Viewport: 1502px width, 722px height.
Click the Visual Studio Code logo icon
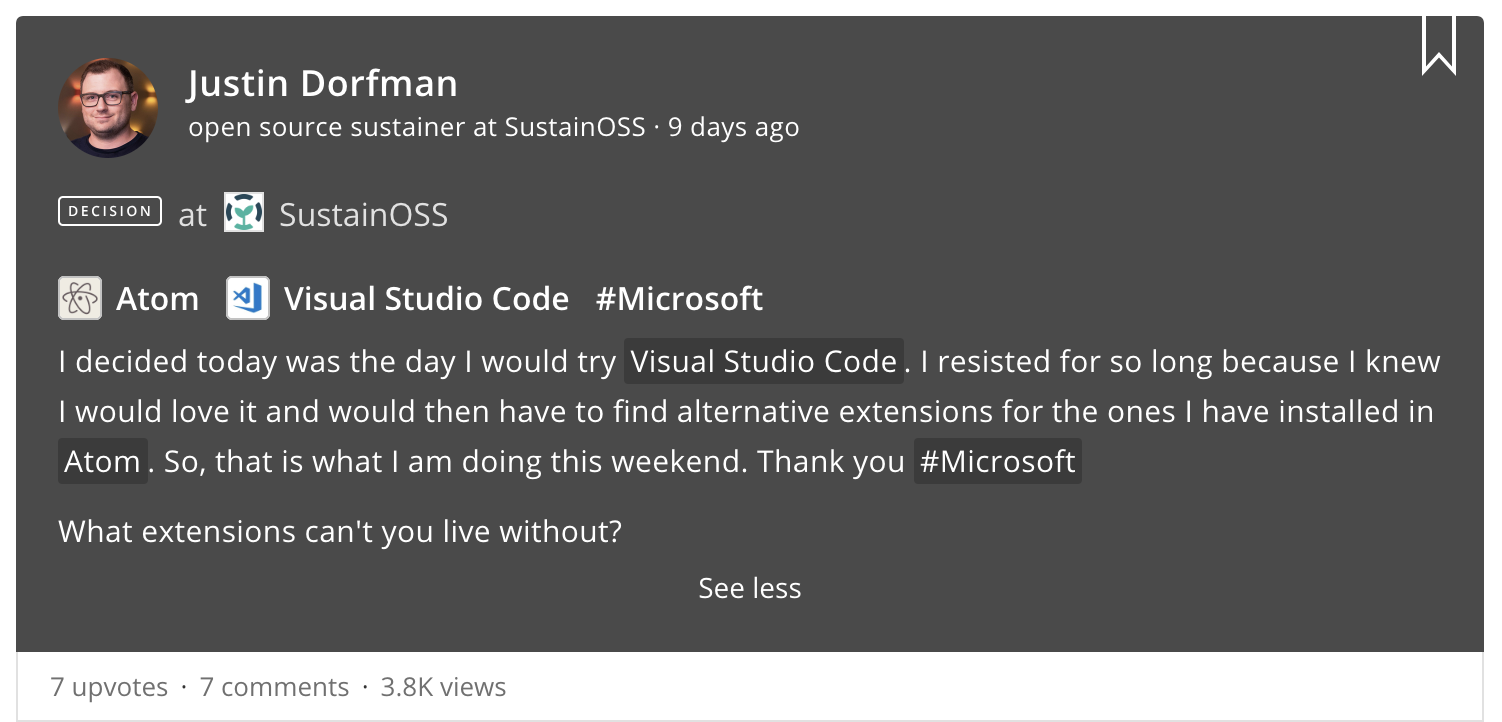[248, 298]
